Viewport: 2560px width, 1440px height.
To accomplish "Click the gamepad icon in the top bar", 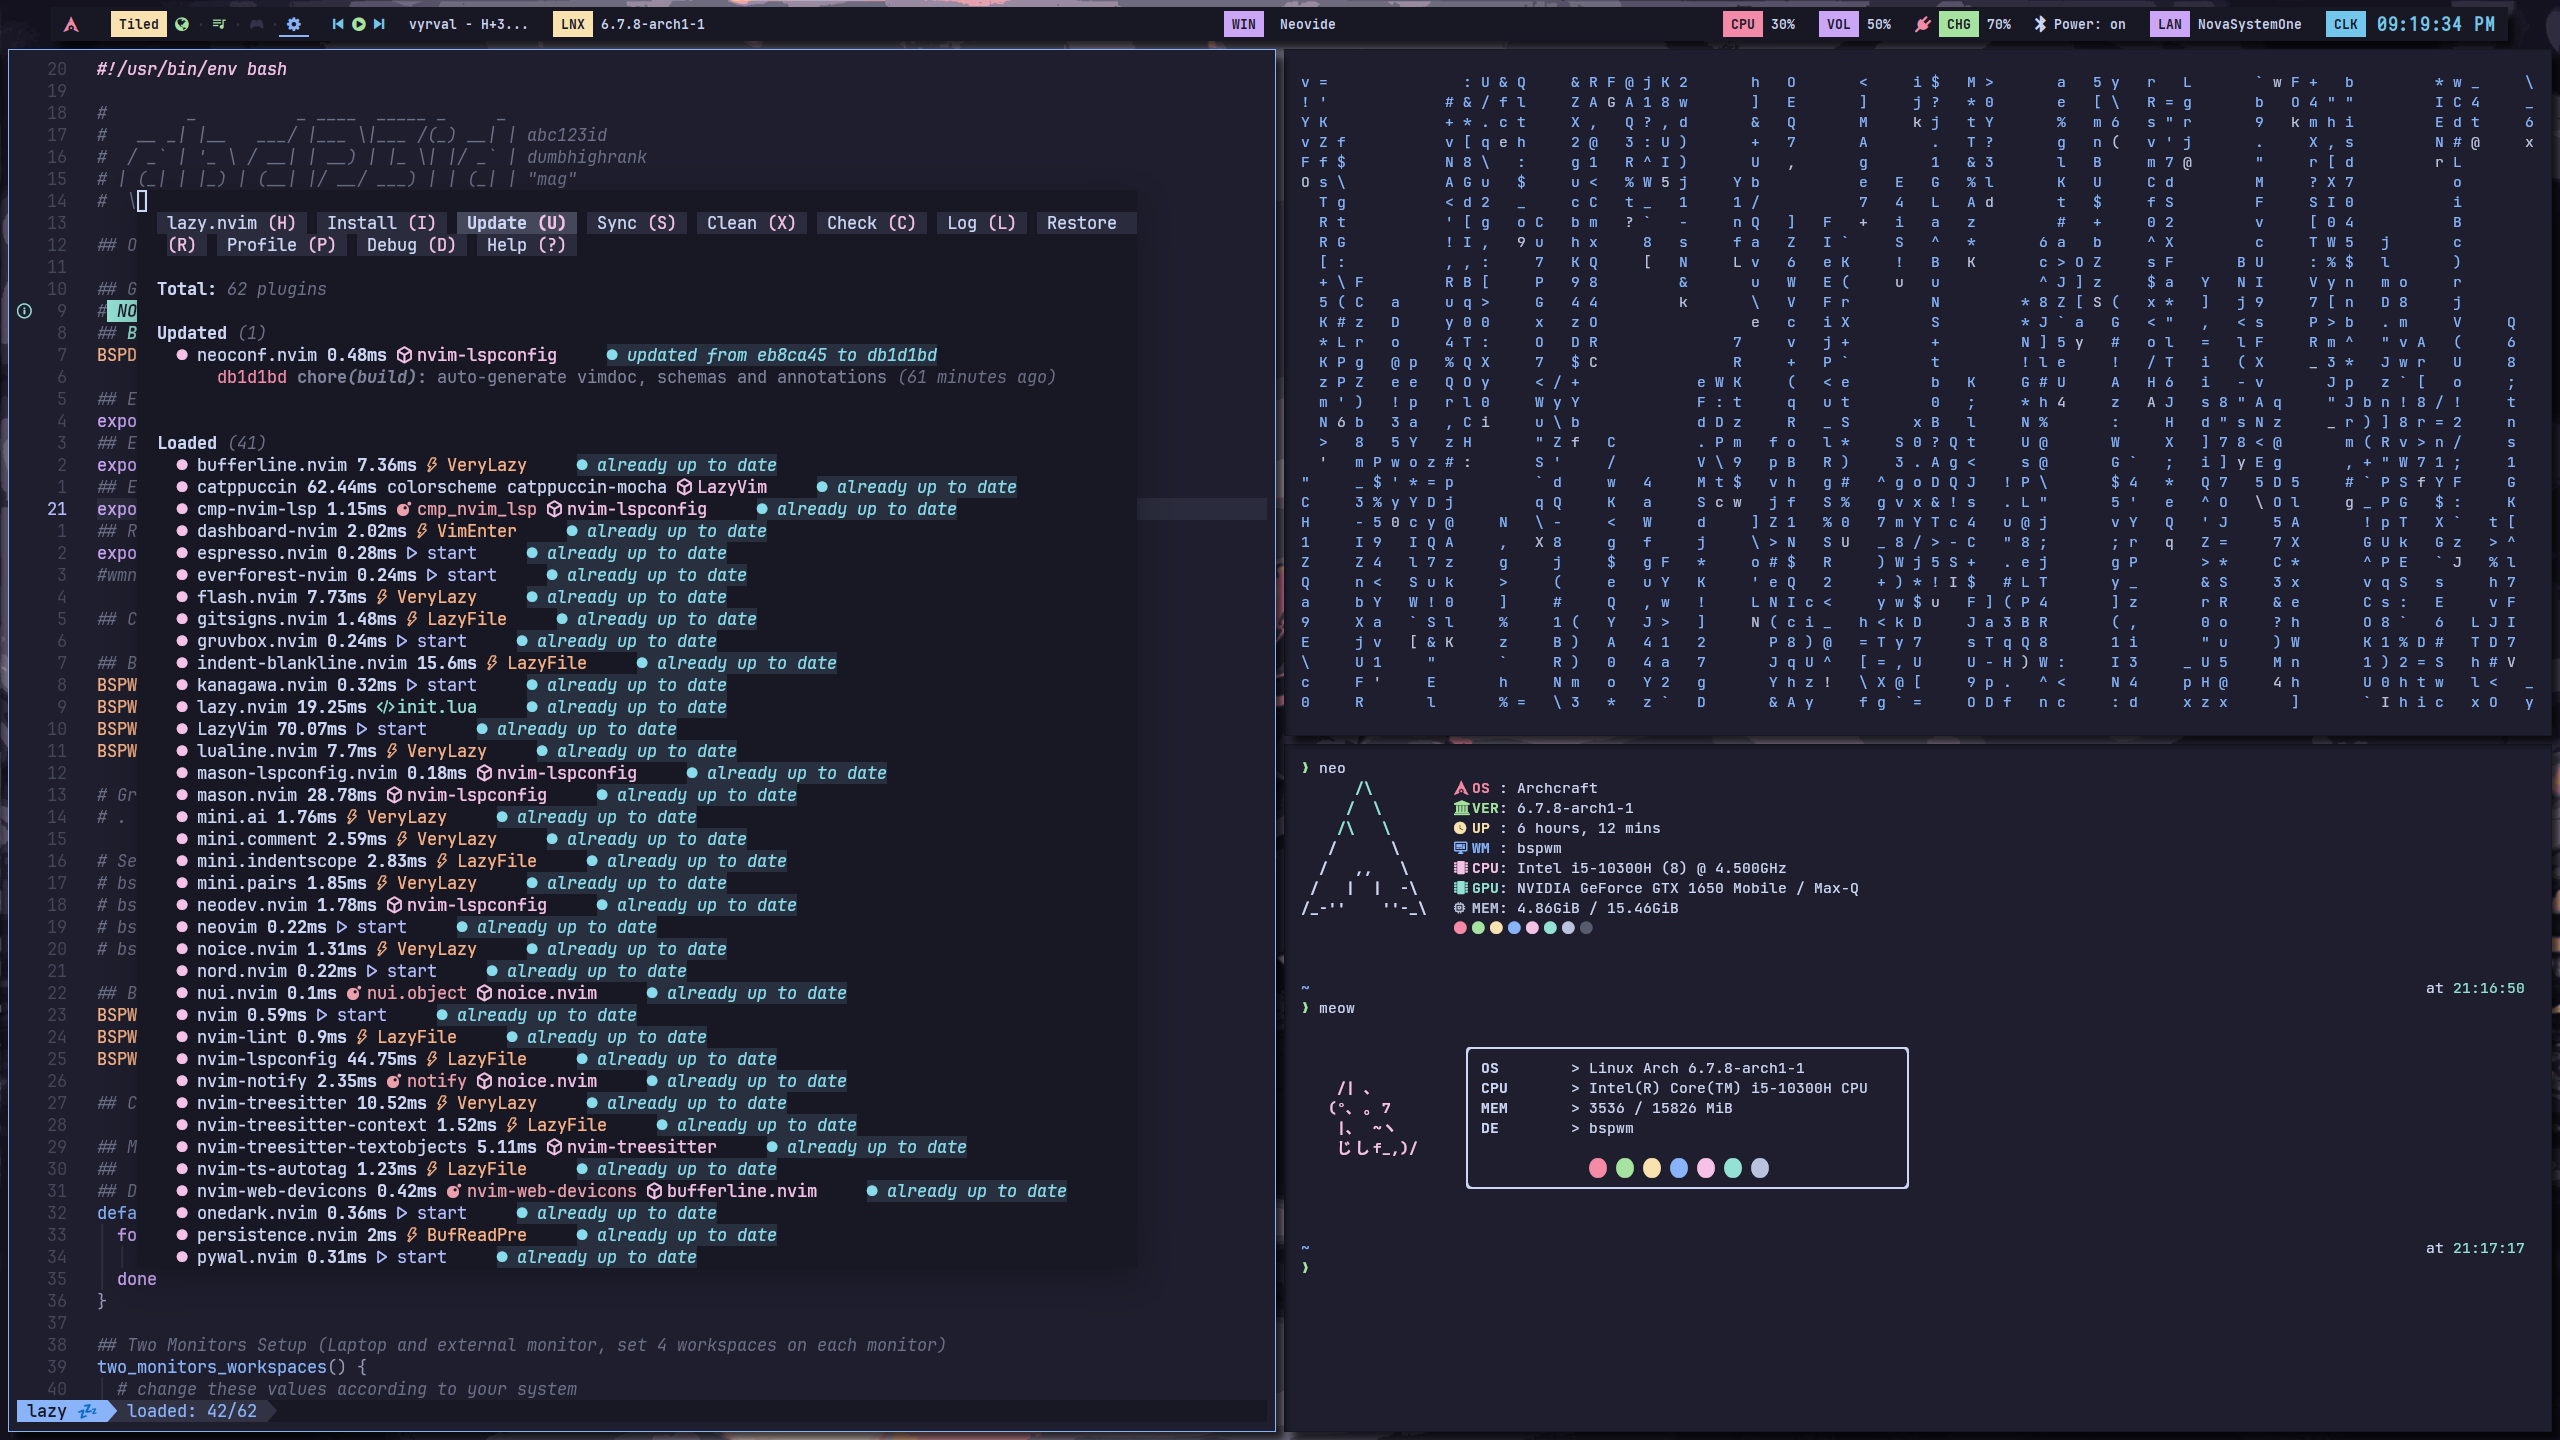I will pyautogui.click(x=256, y=24).
